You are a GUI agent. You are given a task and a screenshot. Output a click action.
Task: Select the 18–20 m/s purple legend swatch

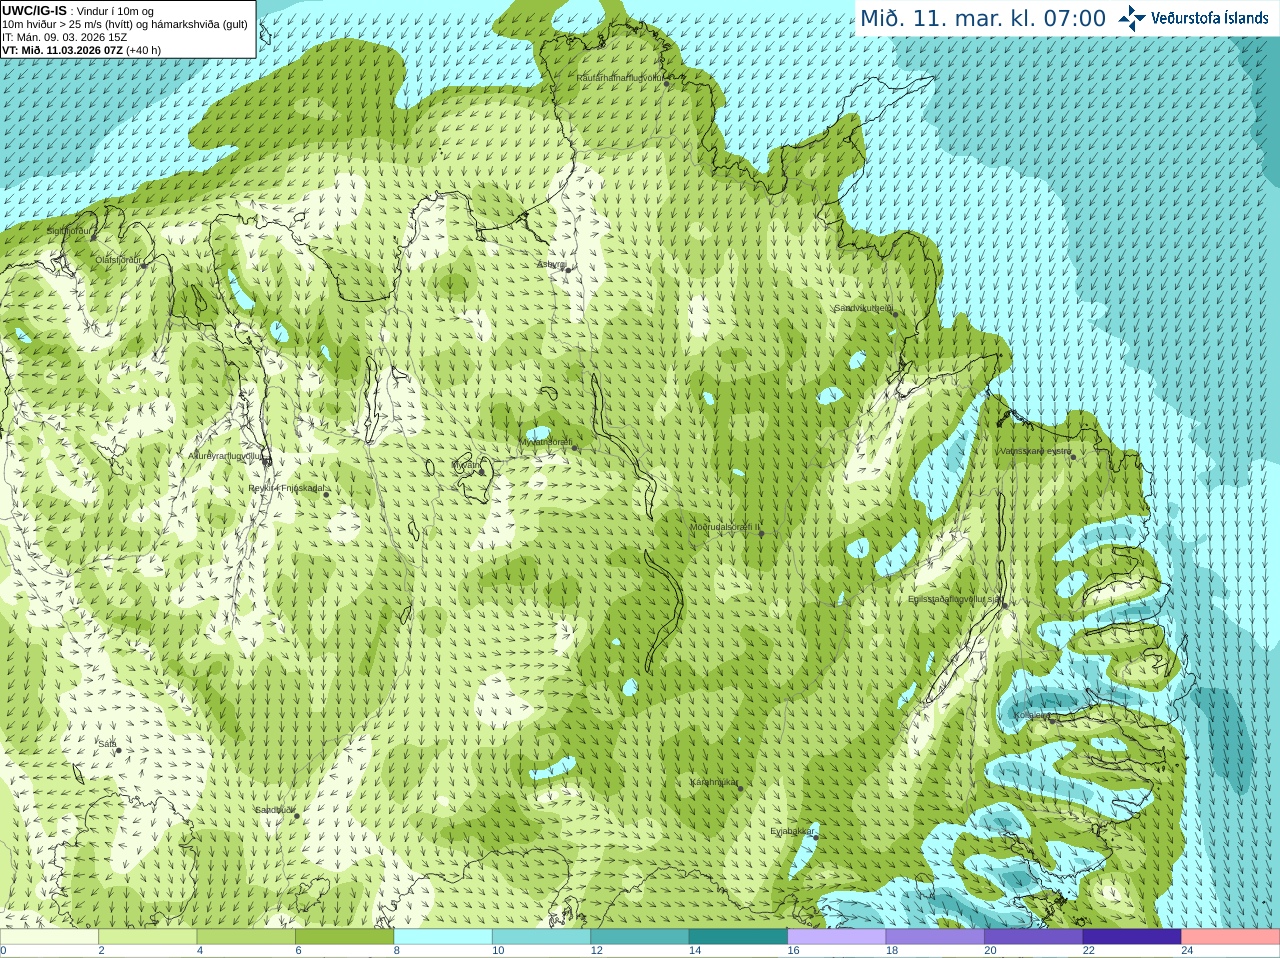click(936, 937)
